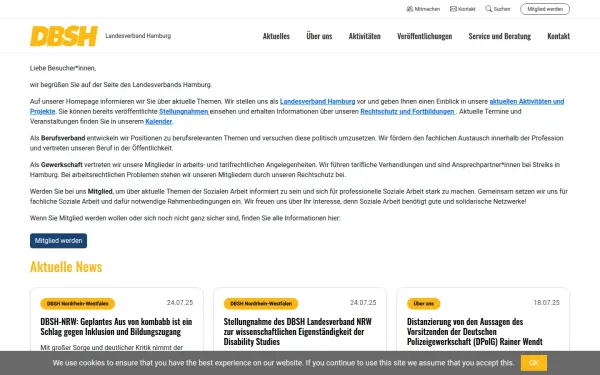Click the Liebe Besucher*innen greeting text

point(63,68)
